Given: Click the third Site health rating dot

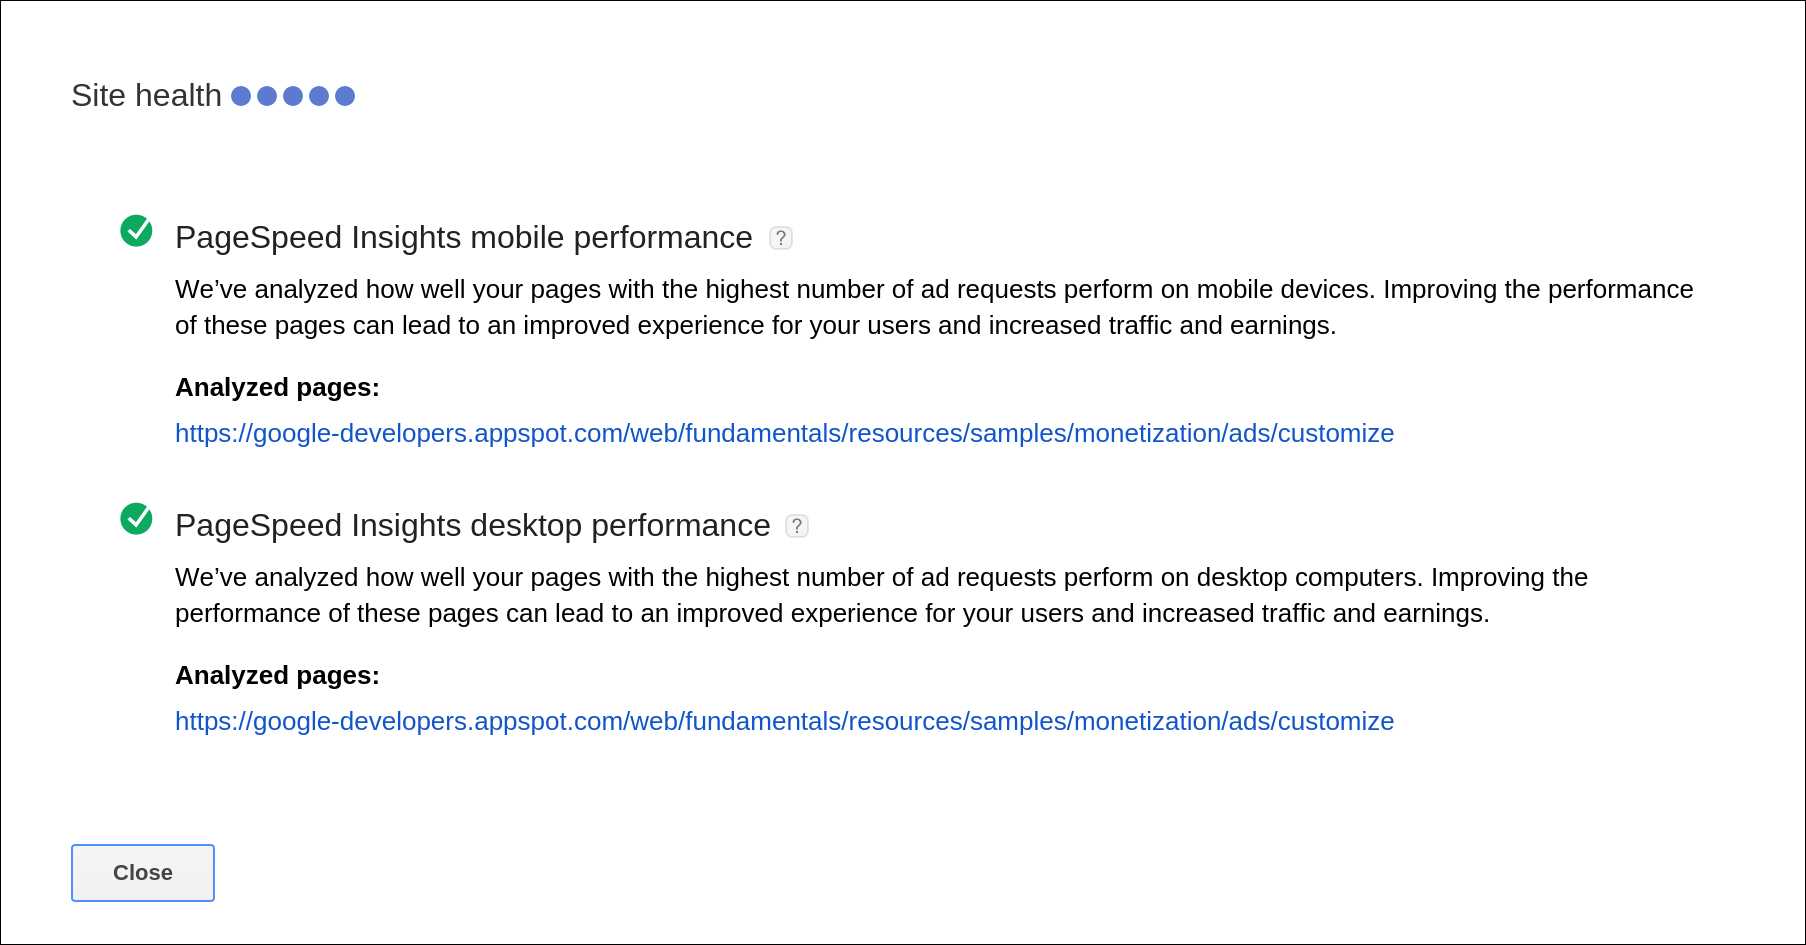Looking at the screenshot, I should [x=293, y=96].
